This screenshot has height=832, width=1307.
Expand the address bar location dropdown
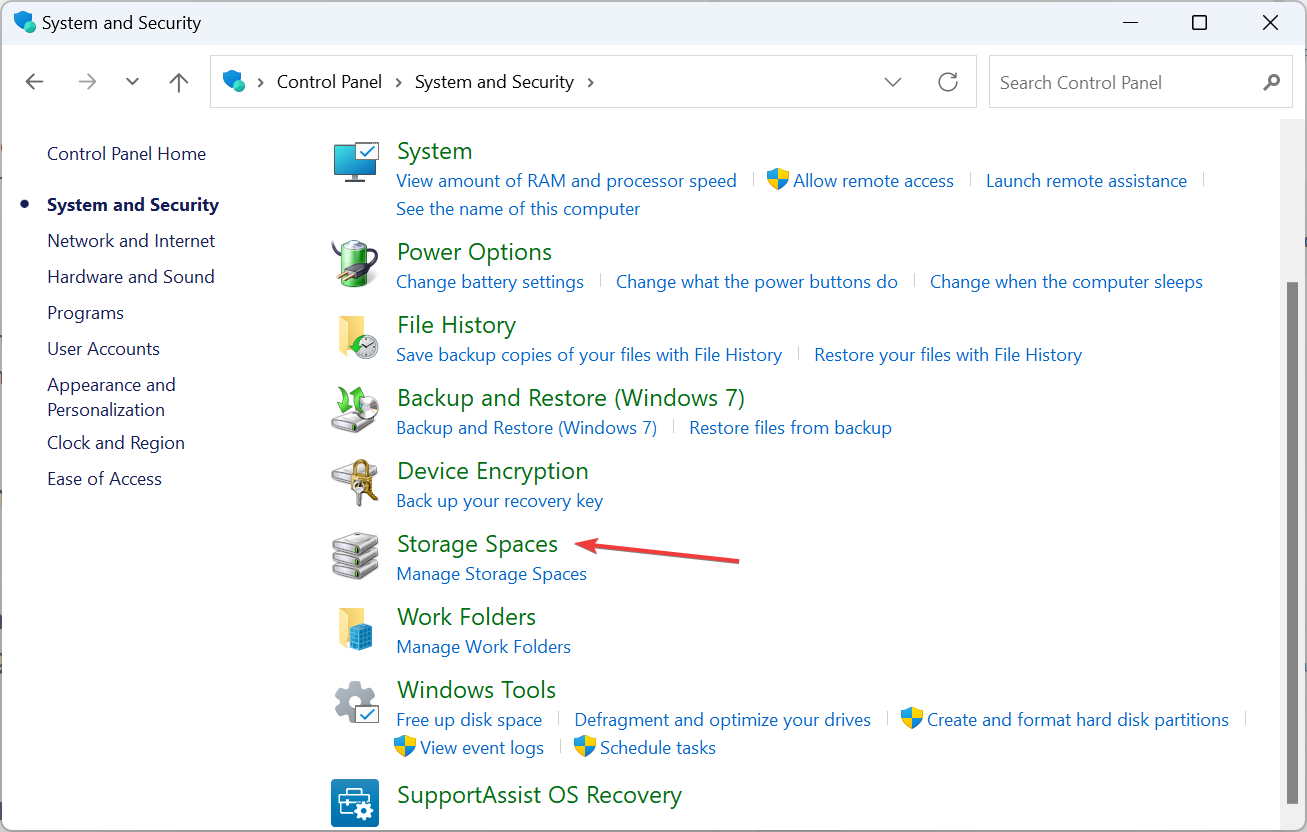coord(893,82)
